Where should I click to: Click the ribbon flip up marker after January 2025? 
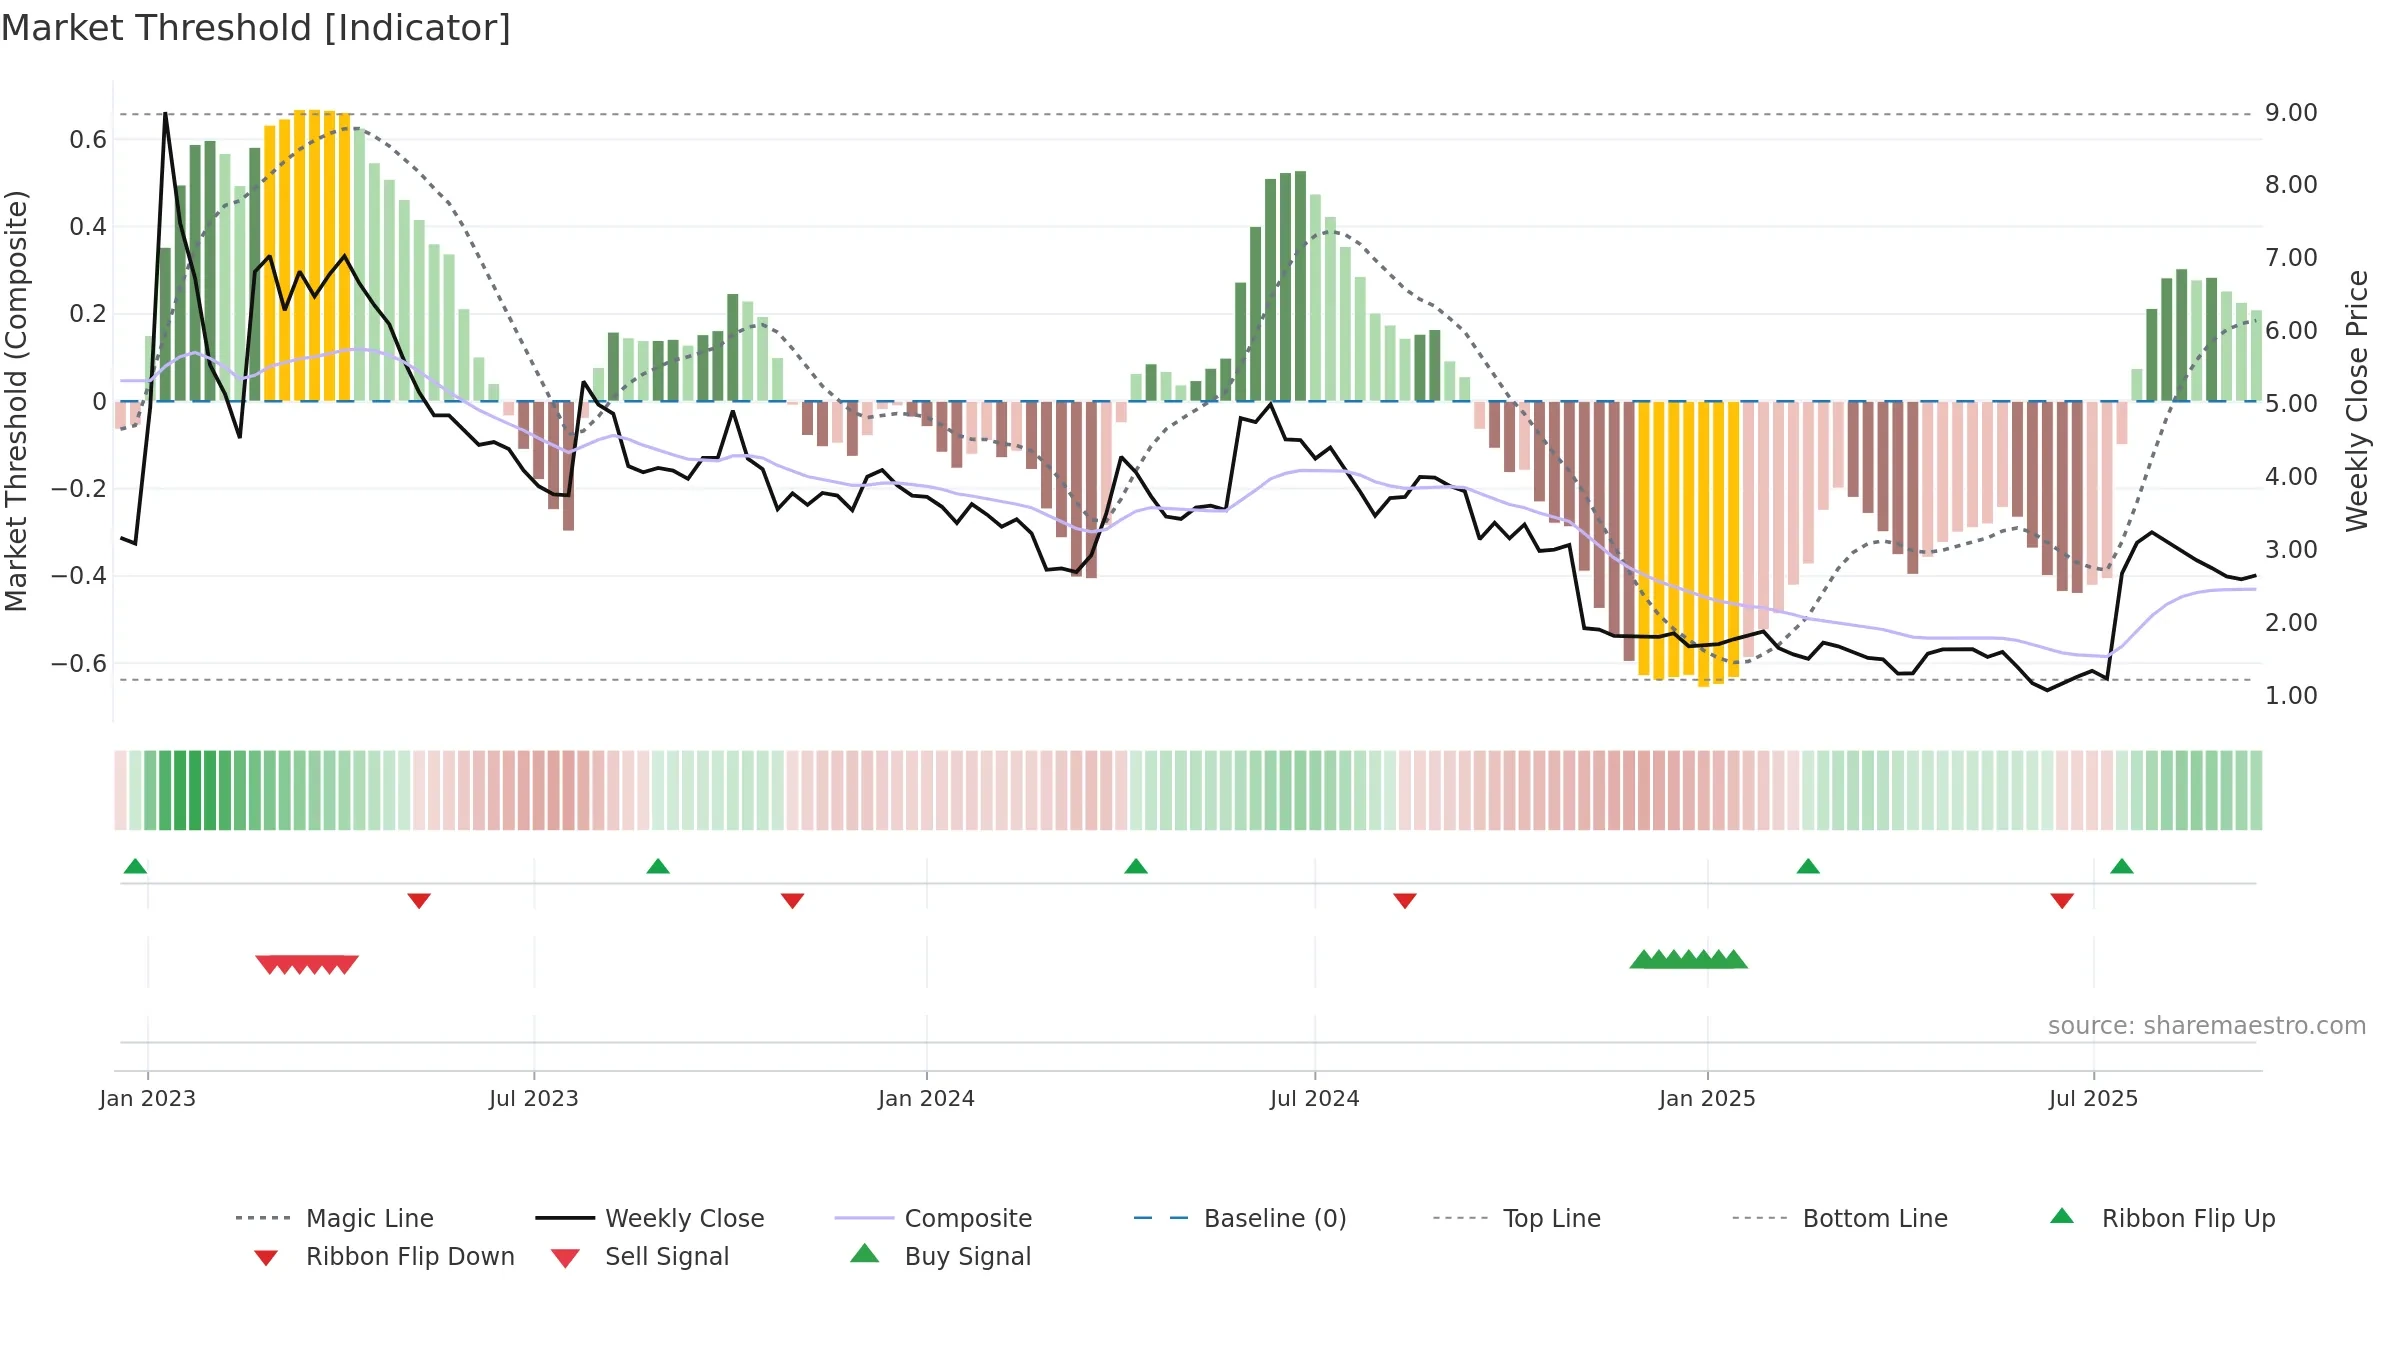[1808, 866]
